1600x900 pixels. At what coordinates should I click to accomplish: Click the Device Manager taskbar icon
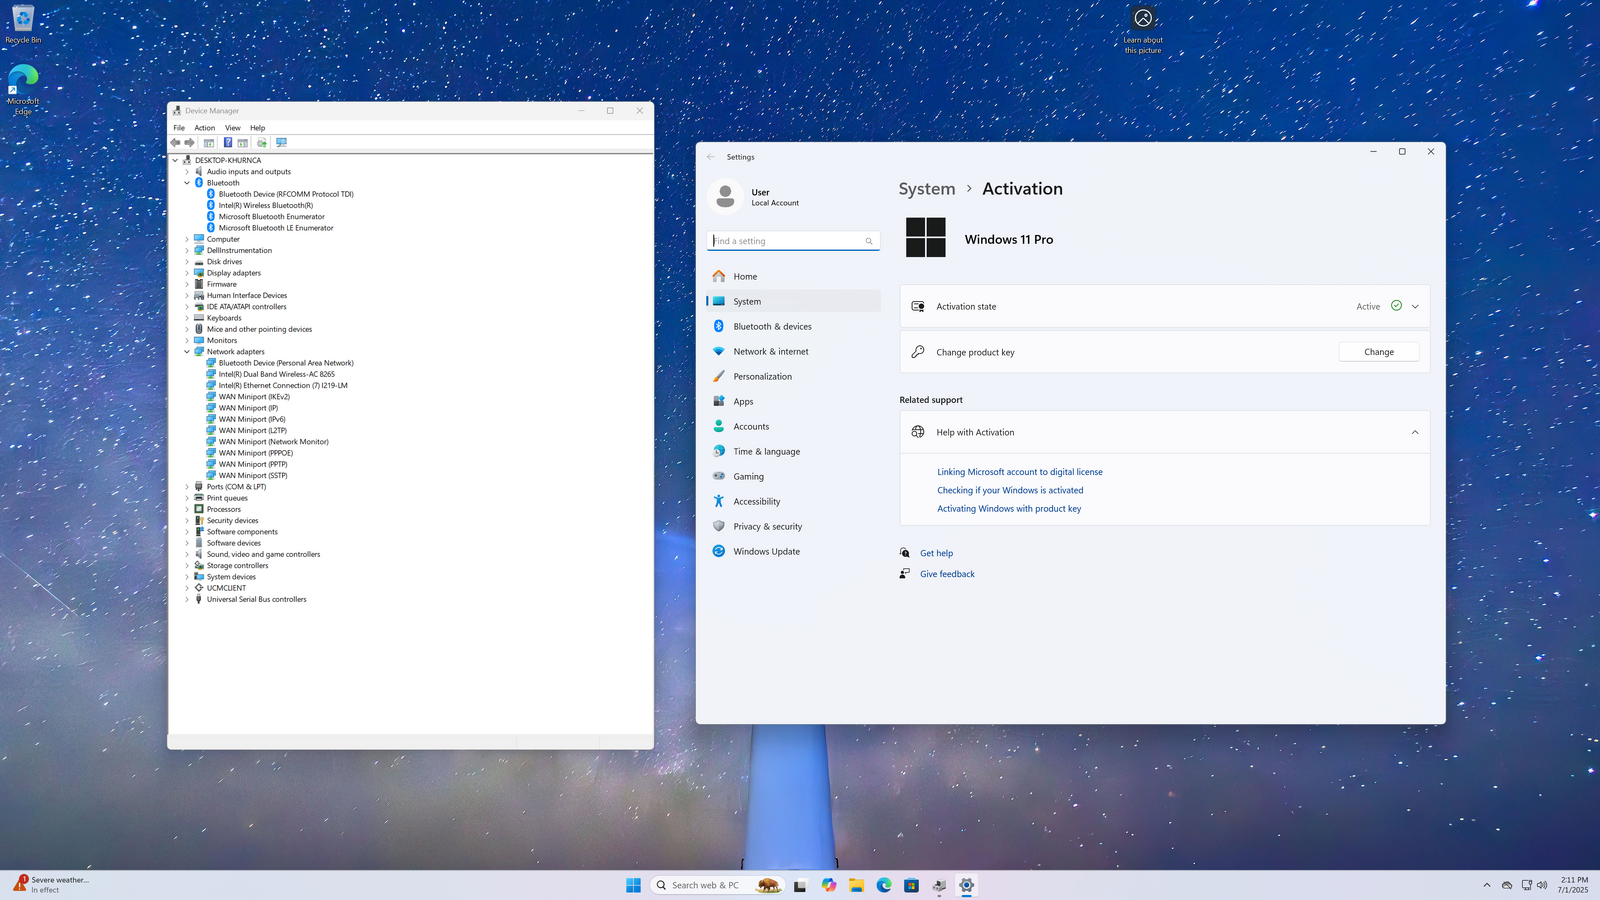click(x=939, y=885)
